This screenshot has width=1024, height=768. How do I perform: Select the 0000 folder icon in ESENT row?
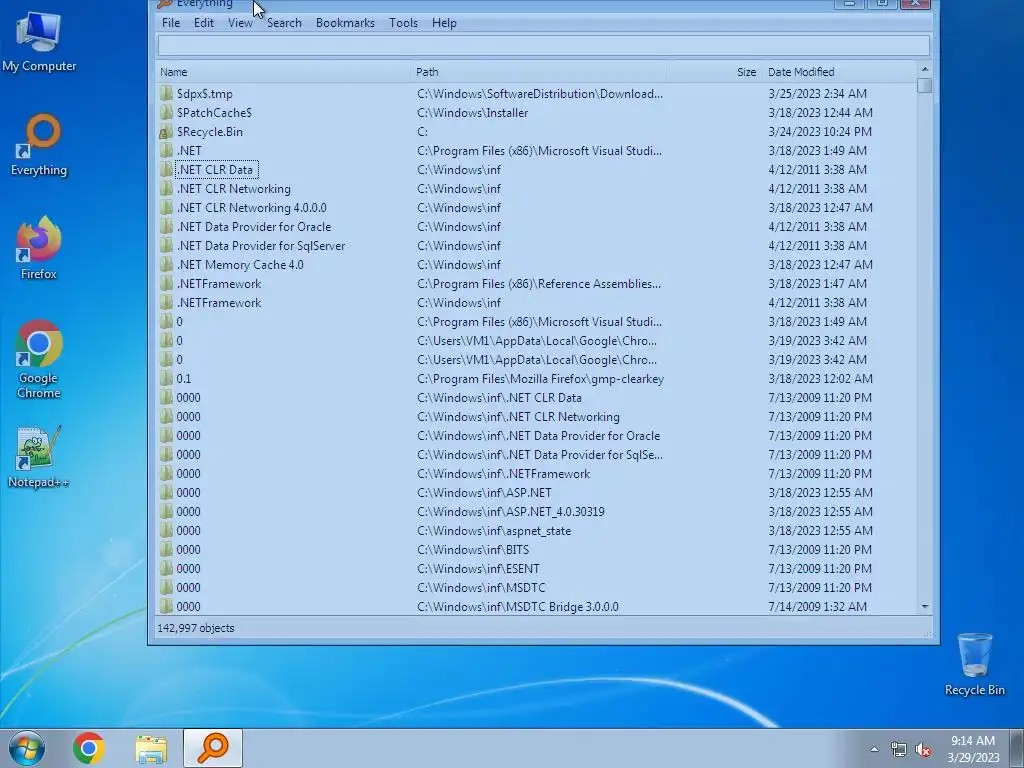coord(166,568)
